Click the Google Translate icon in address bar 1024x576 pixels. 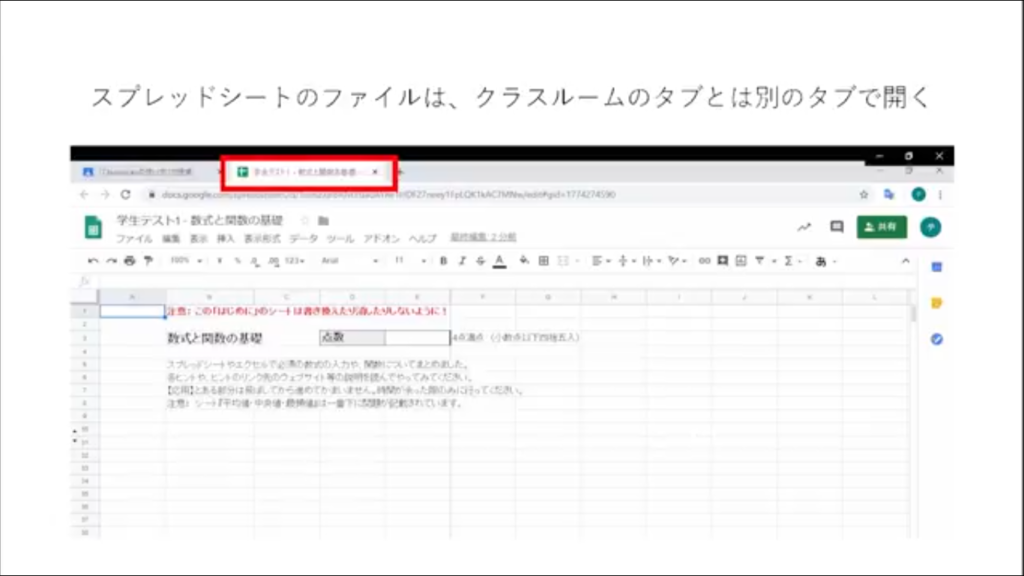pyautogui.click(x=889, y=195)
